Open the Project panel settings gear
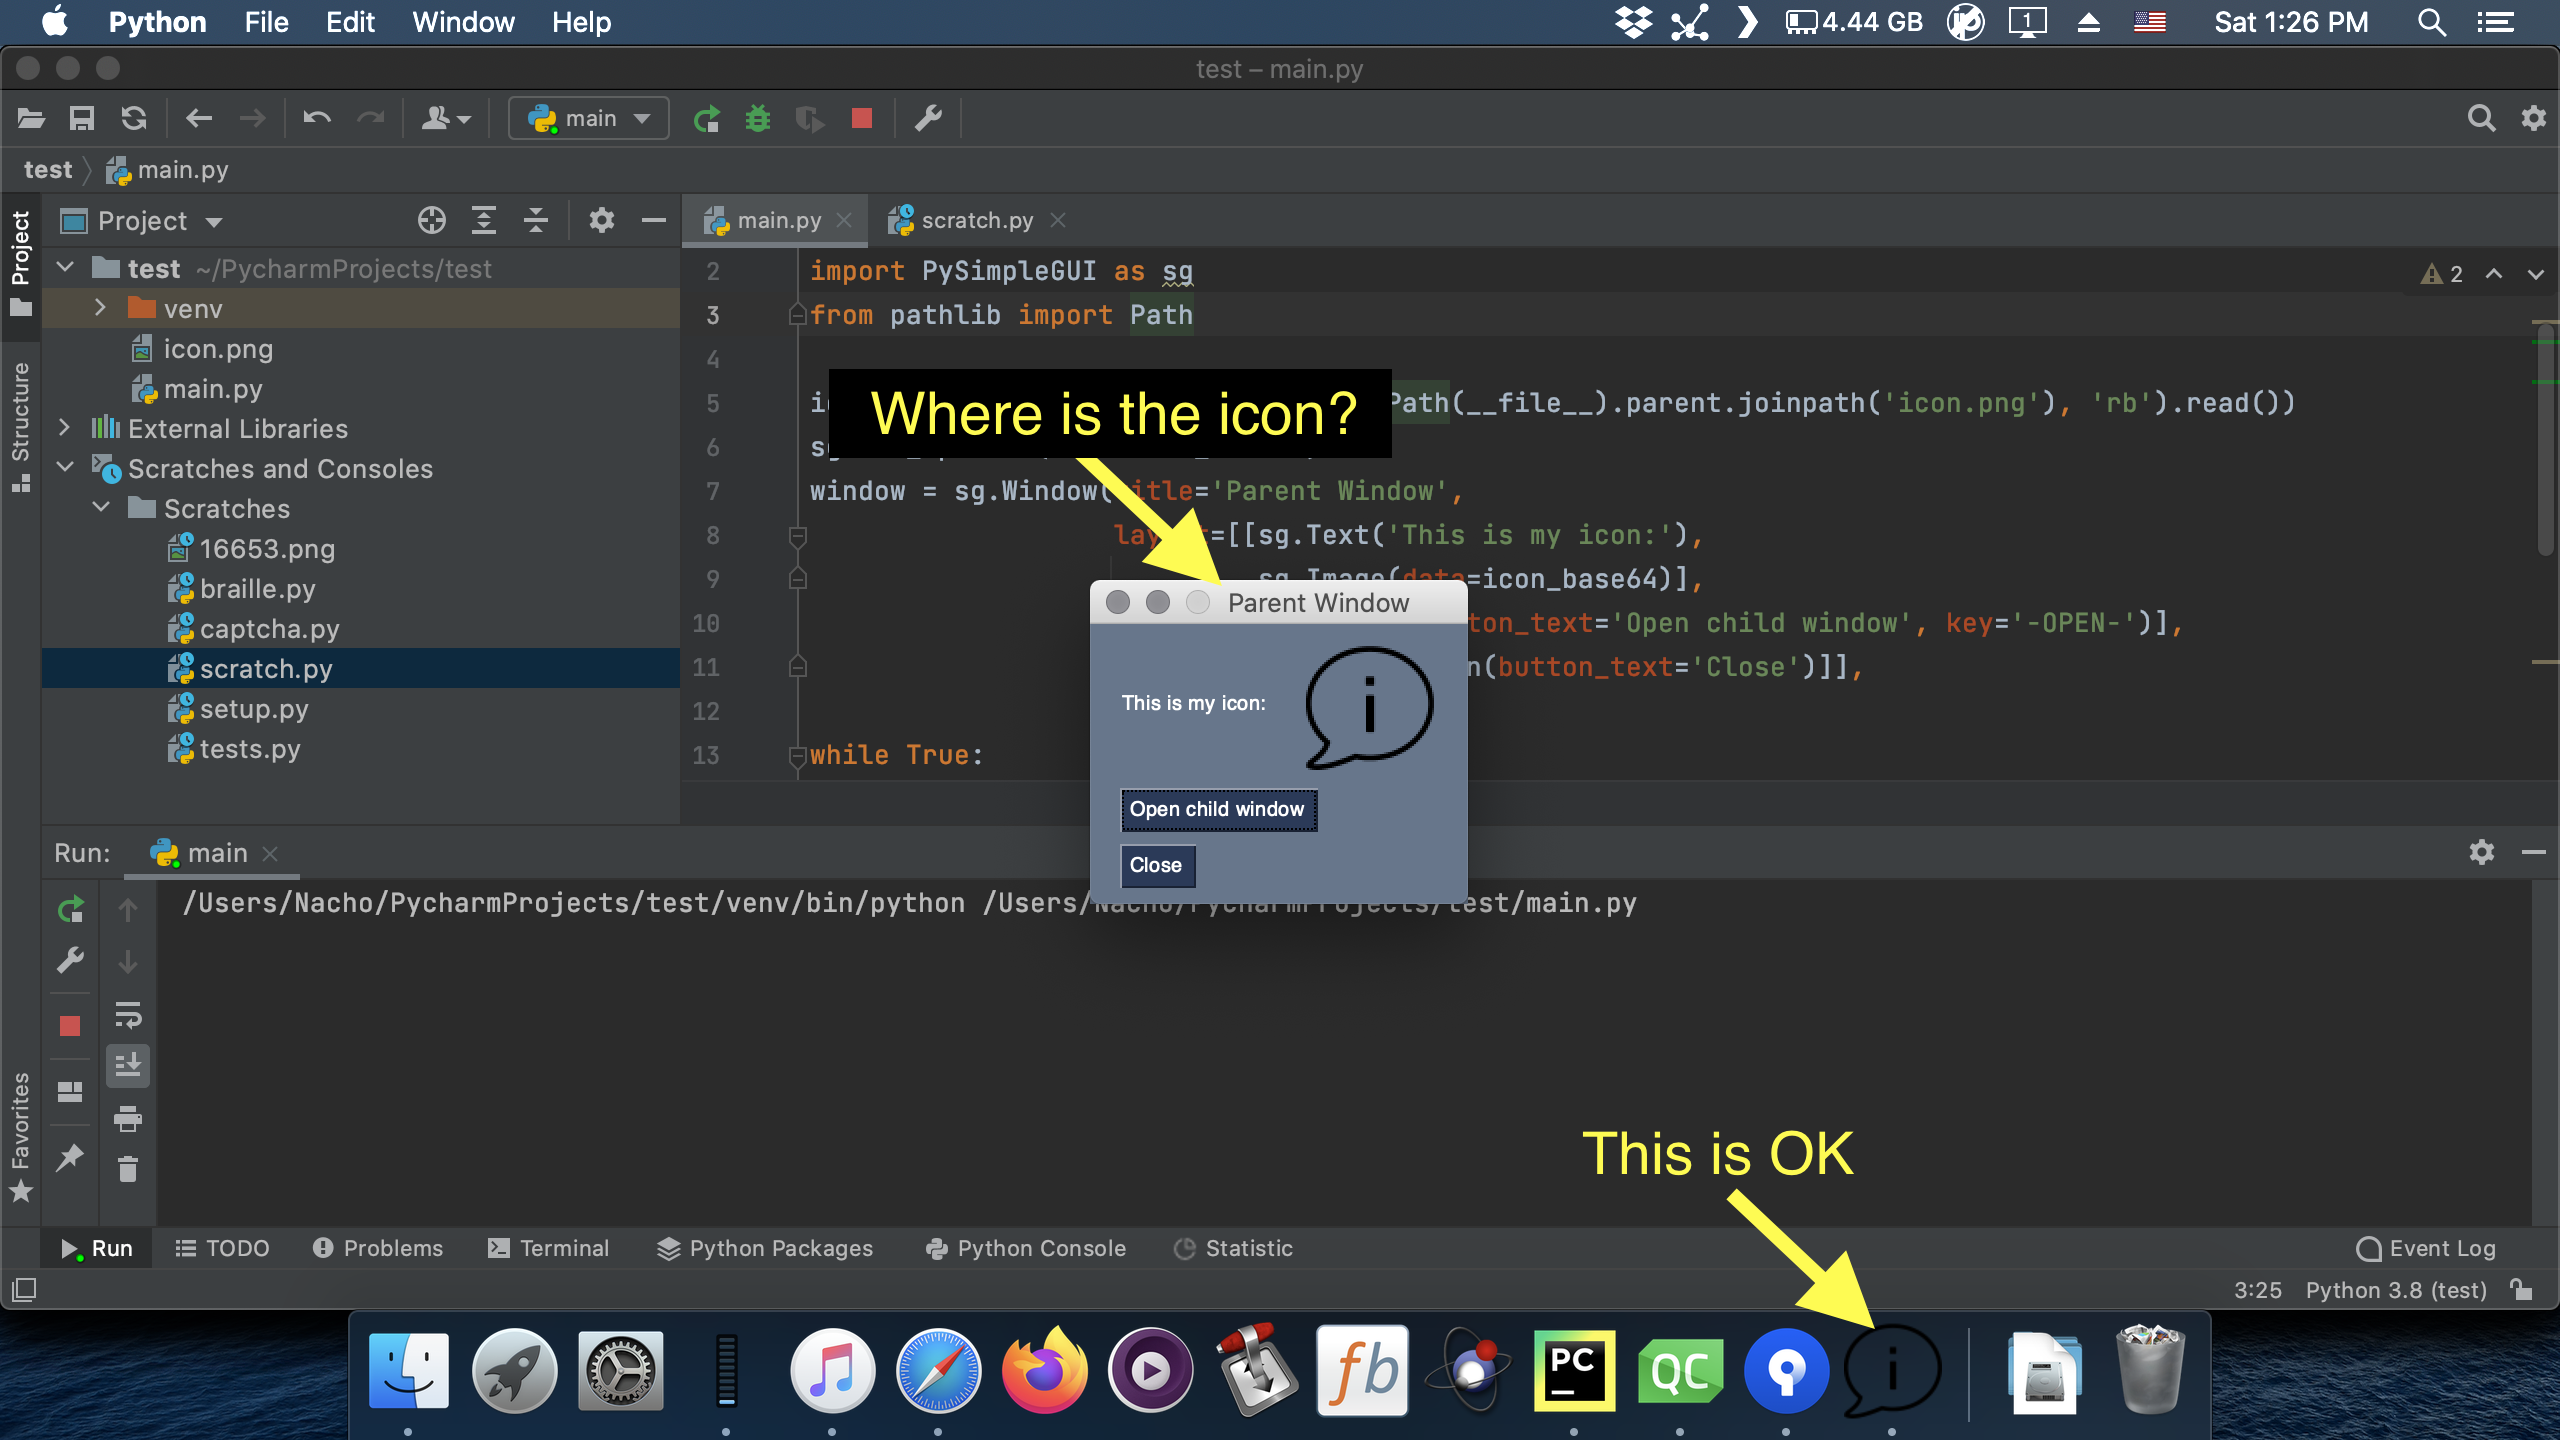This screenshot has width=2560, height=1440. click(602, 220)
